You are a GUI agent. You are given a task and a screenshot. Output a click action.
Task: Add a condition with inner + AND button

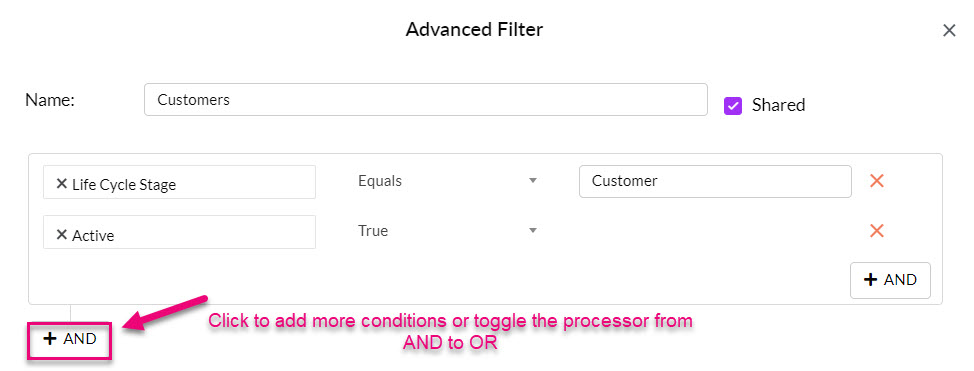(890, 280)
